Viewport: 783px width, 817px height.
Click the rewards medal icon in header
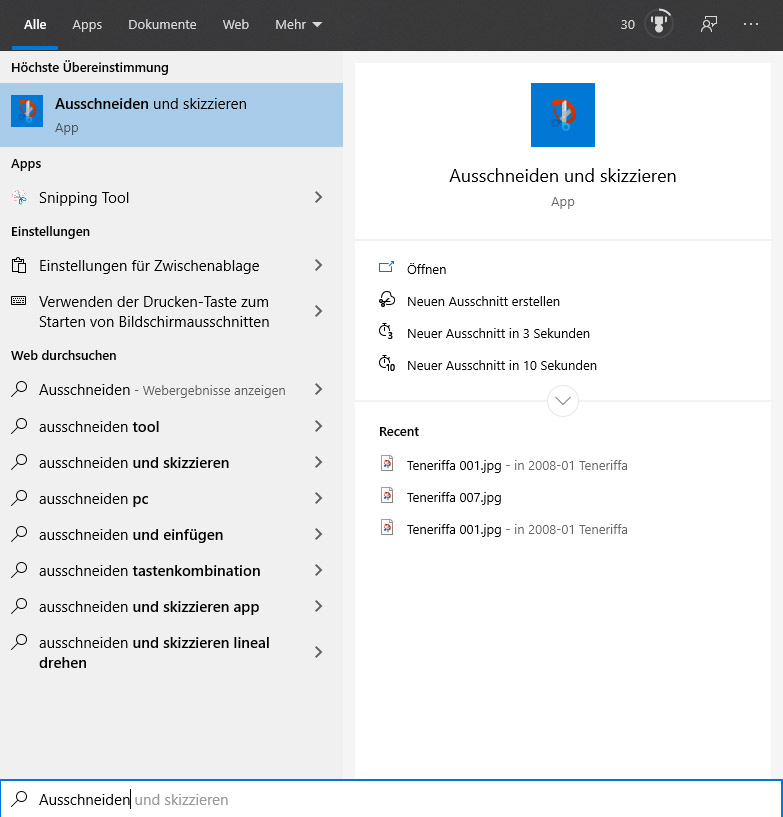point(658,24)
